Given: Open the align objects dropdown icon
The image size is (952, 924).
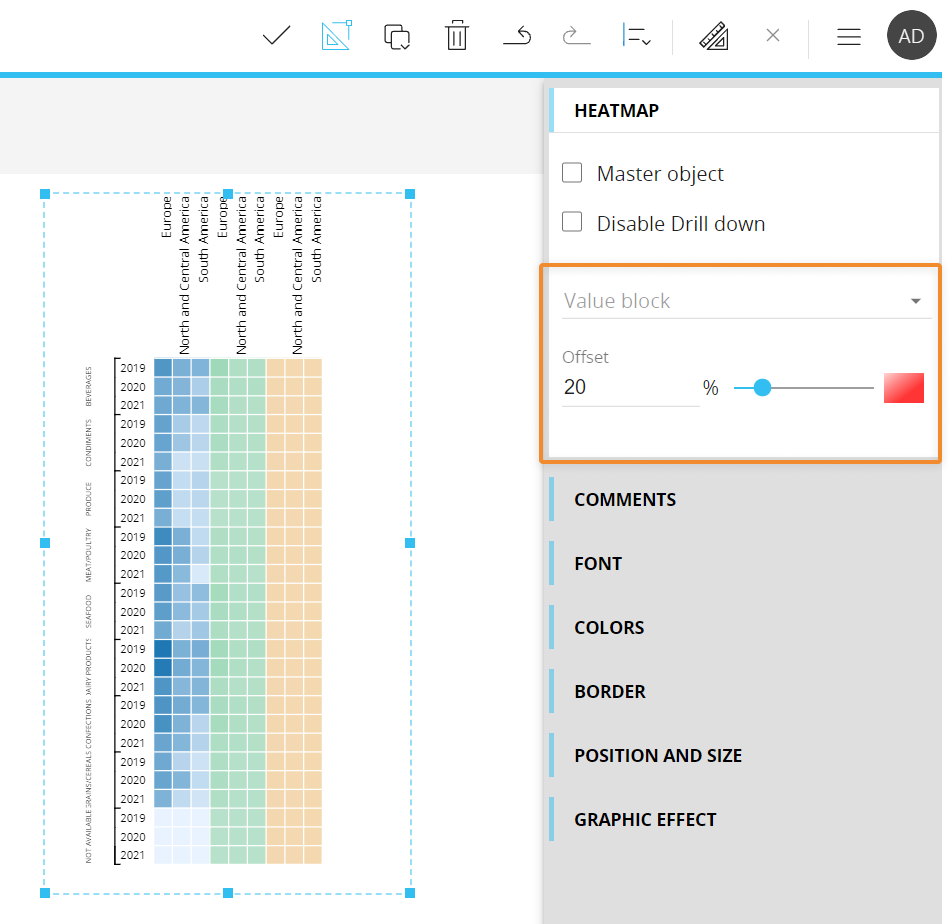Looking at the screenshot, I should [636, 37].
